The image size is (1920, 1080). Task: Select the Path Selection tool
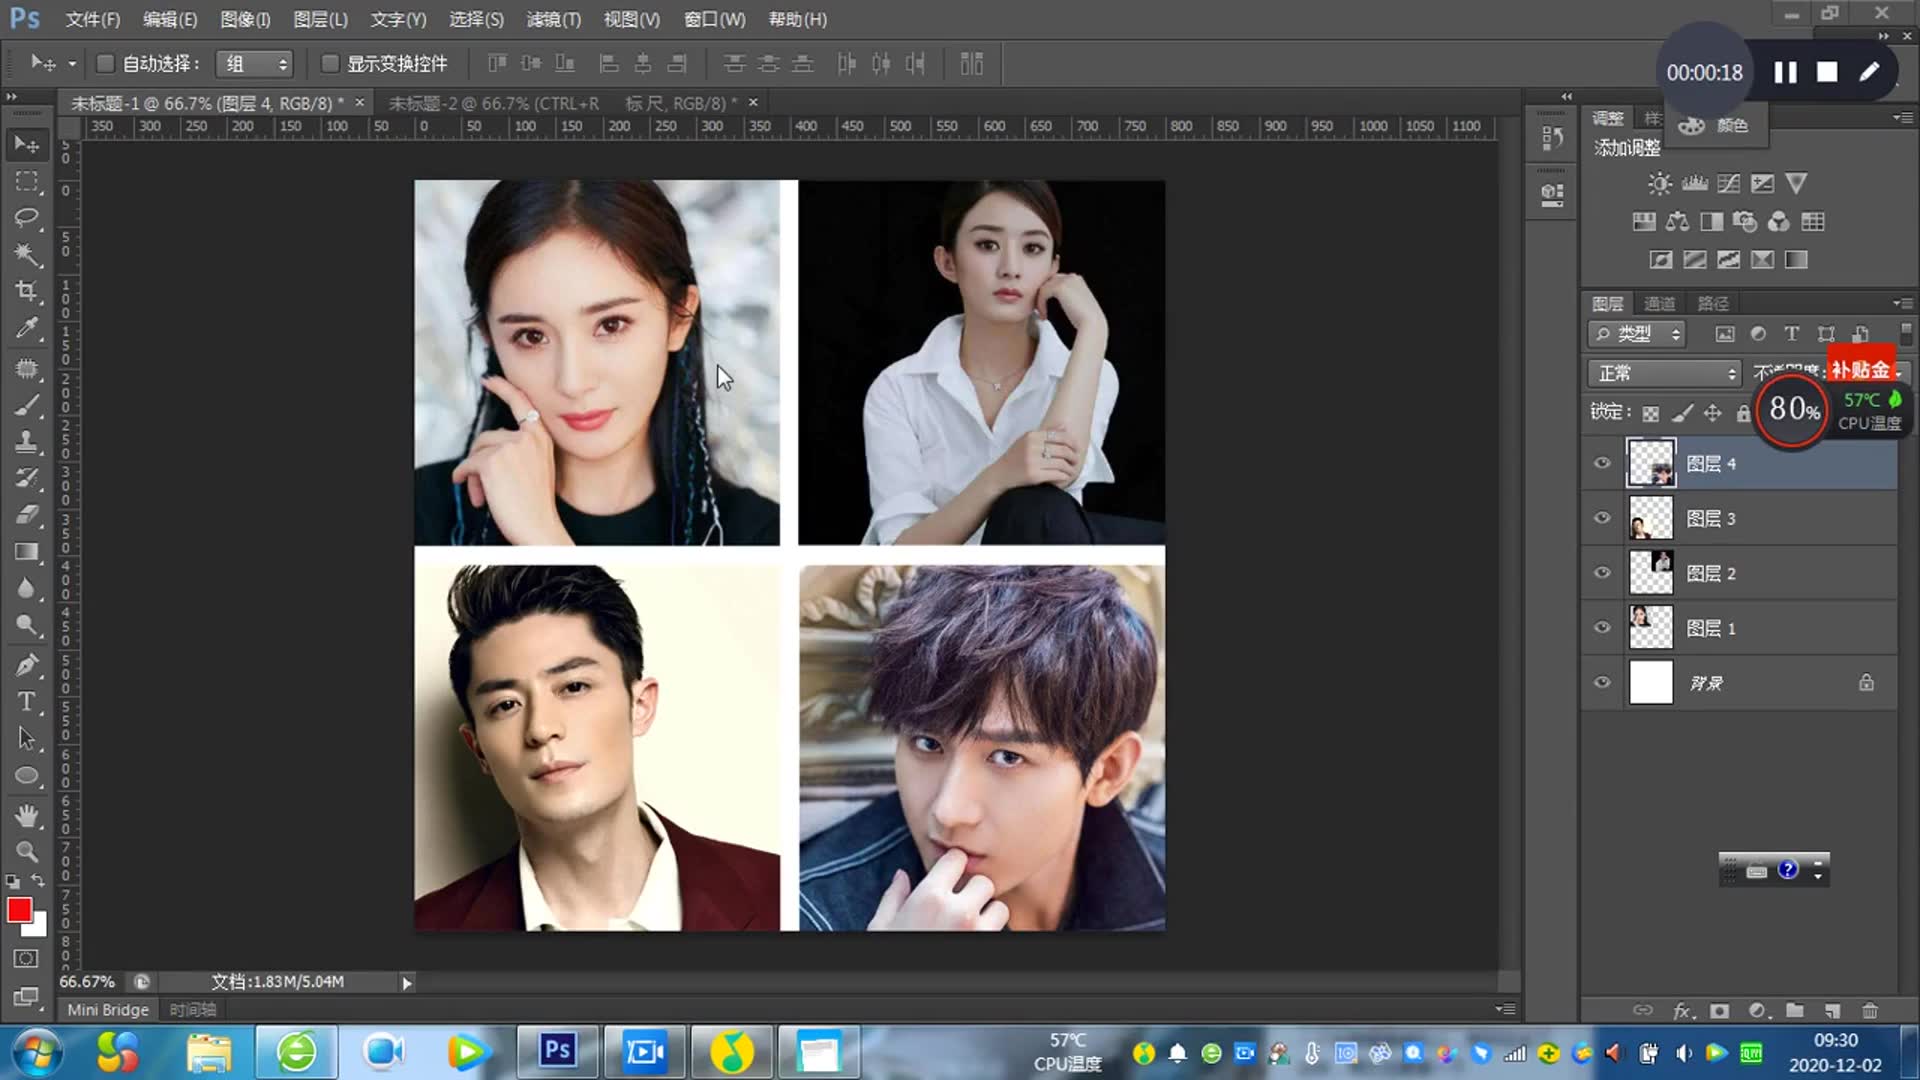click(x=27, y=738)
